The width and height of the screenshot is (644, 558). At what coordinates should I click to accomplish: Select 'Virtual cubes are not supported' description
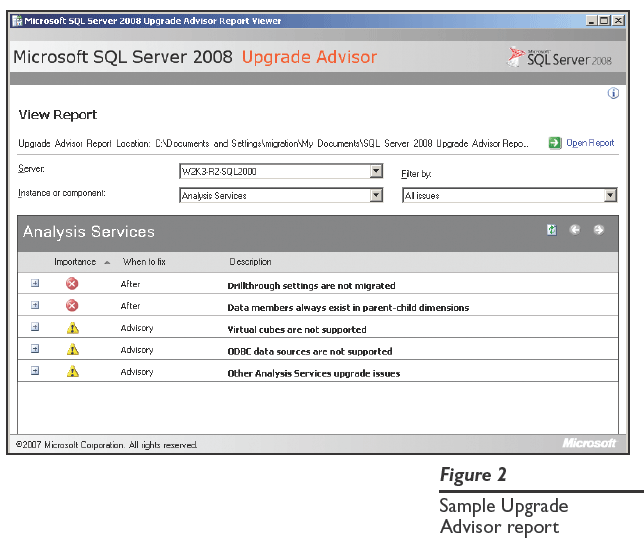click(297, 330)
